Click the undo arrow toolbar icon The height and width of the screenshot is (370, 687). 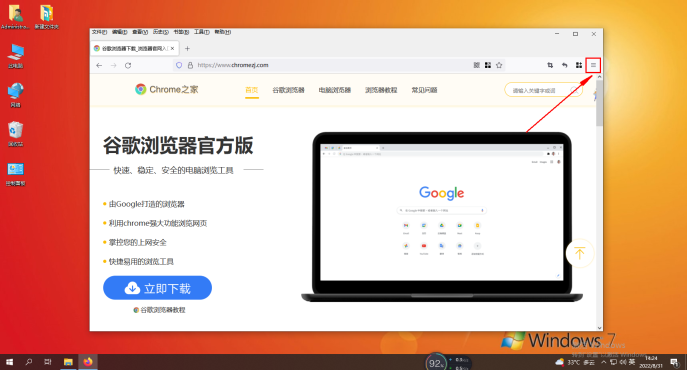[564, 65]
